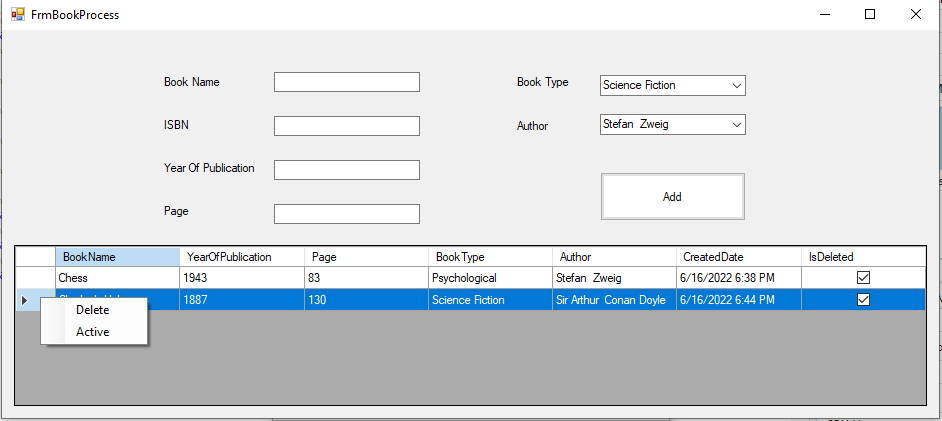Select the Sir Arthur Conan Doyle cell

coord(614,300)
